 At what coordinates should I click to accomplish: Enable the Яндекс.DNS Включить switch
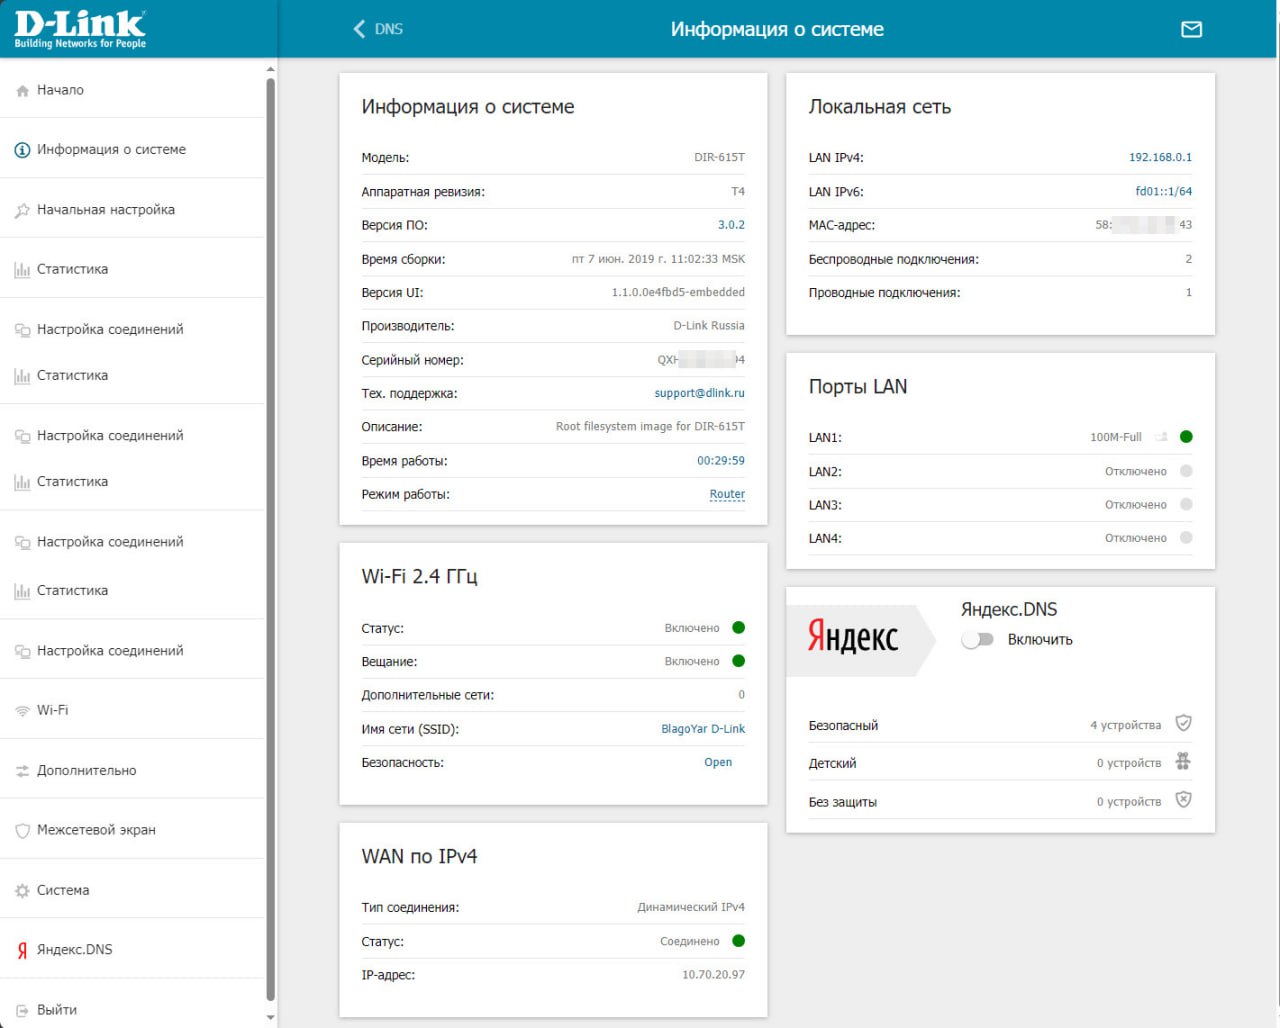click(x=977, y=640)
